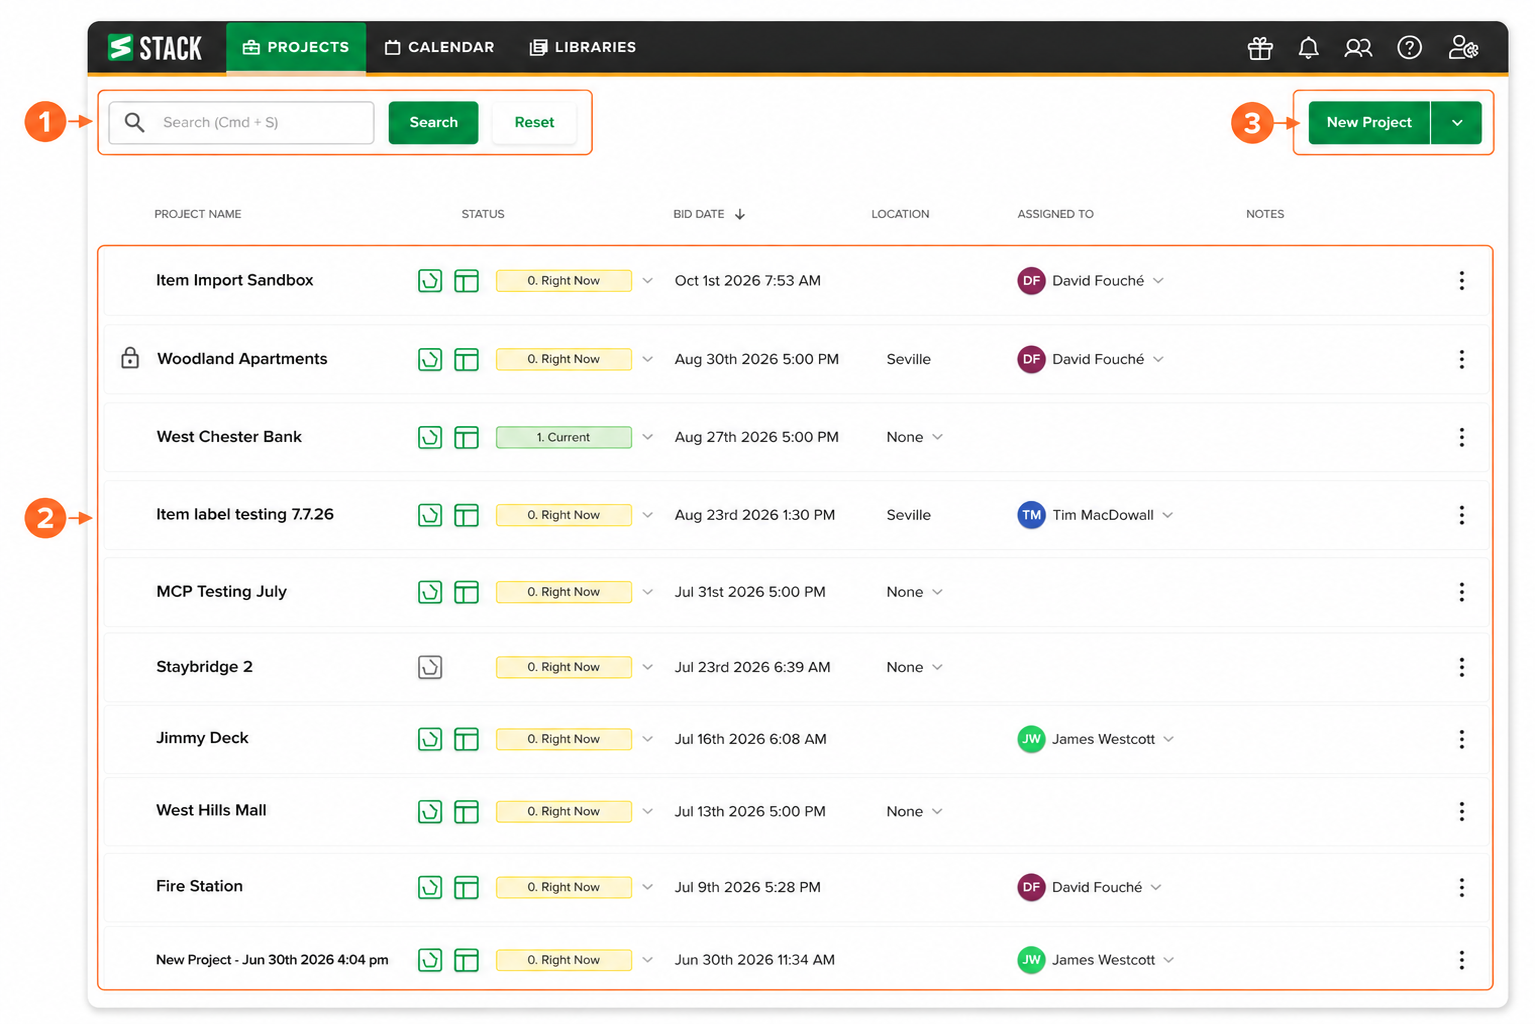Open estimate table icon for West Hills Mall
Screen dimensions: 1535x1024
coord(466,811)
